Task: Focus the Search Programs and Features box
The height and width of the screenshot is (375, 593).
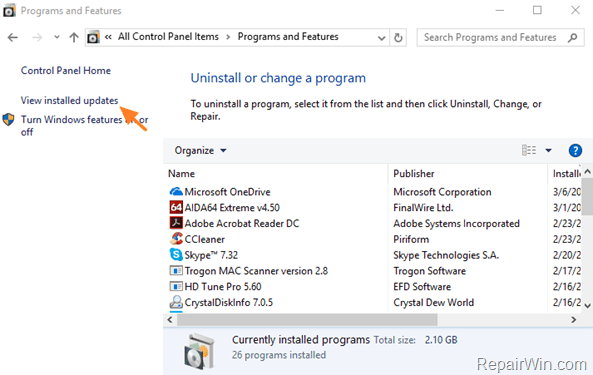Action: (500, 37)
